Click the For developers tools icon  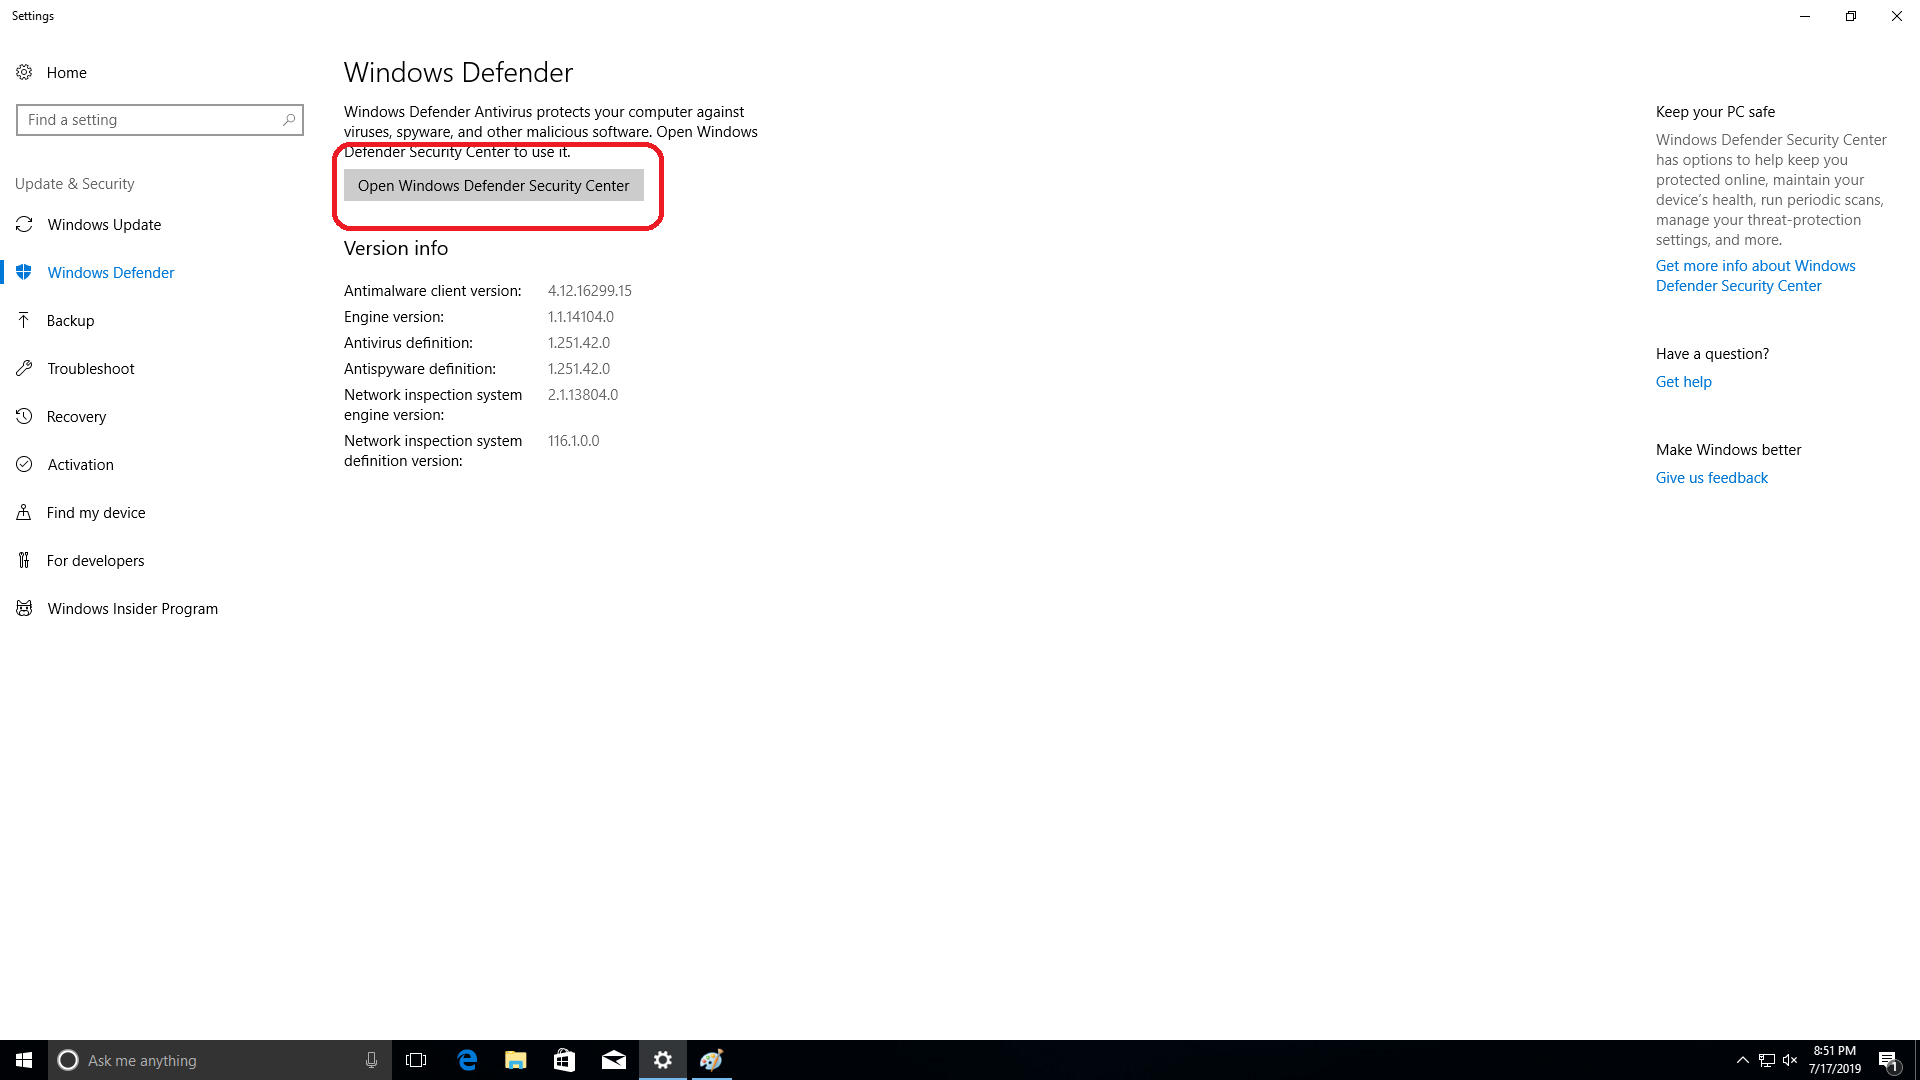24,560
